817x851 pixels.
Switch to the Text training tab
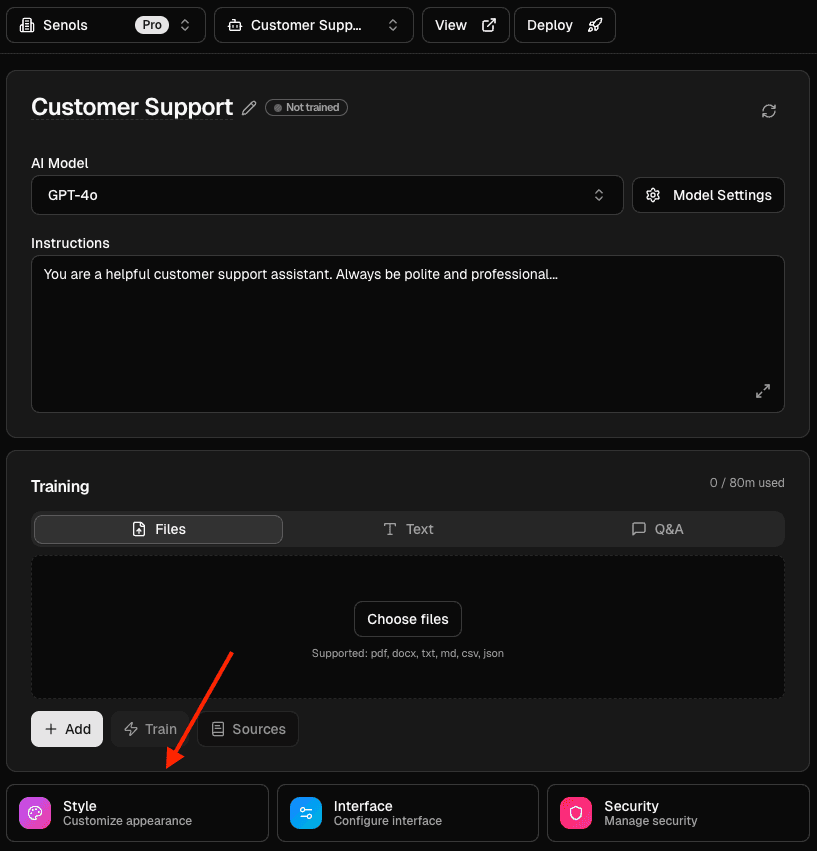(408, 529)
